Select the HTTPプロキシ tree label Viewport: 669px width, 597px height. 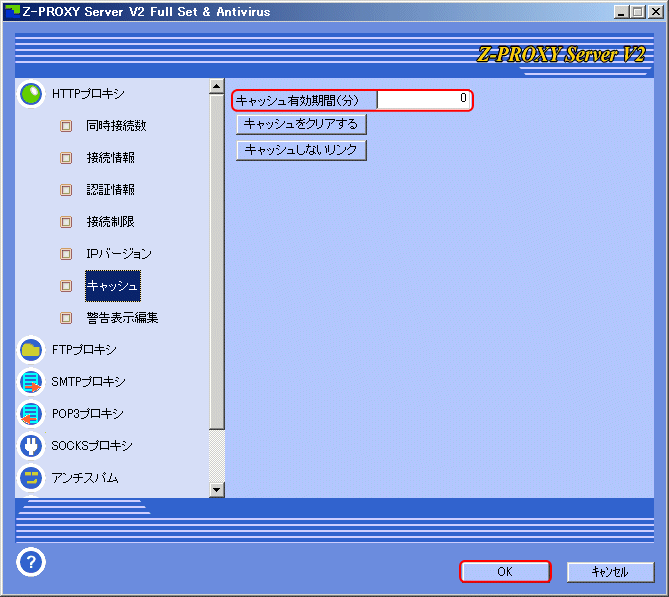[x=88, y=94]
